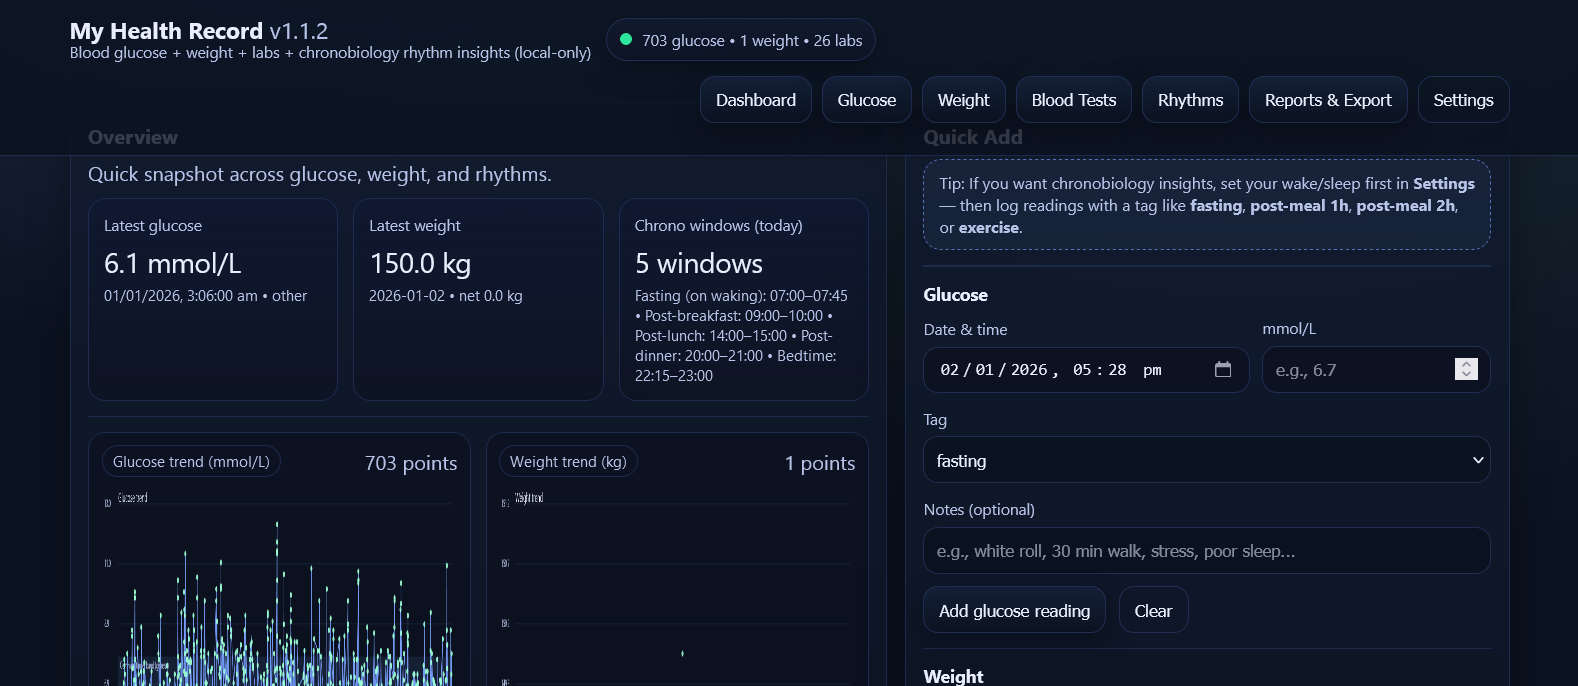Click into the mmol/L glucose value field

(x=1355, y=370)
